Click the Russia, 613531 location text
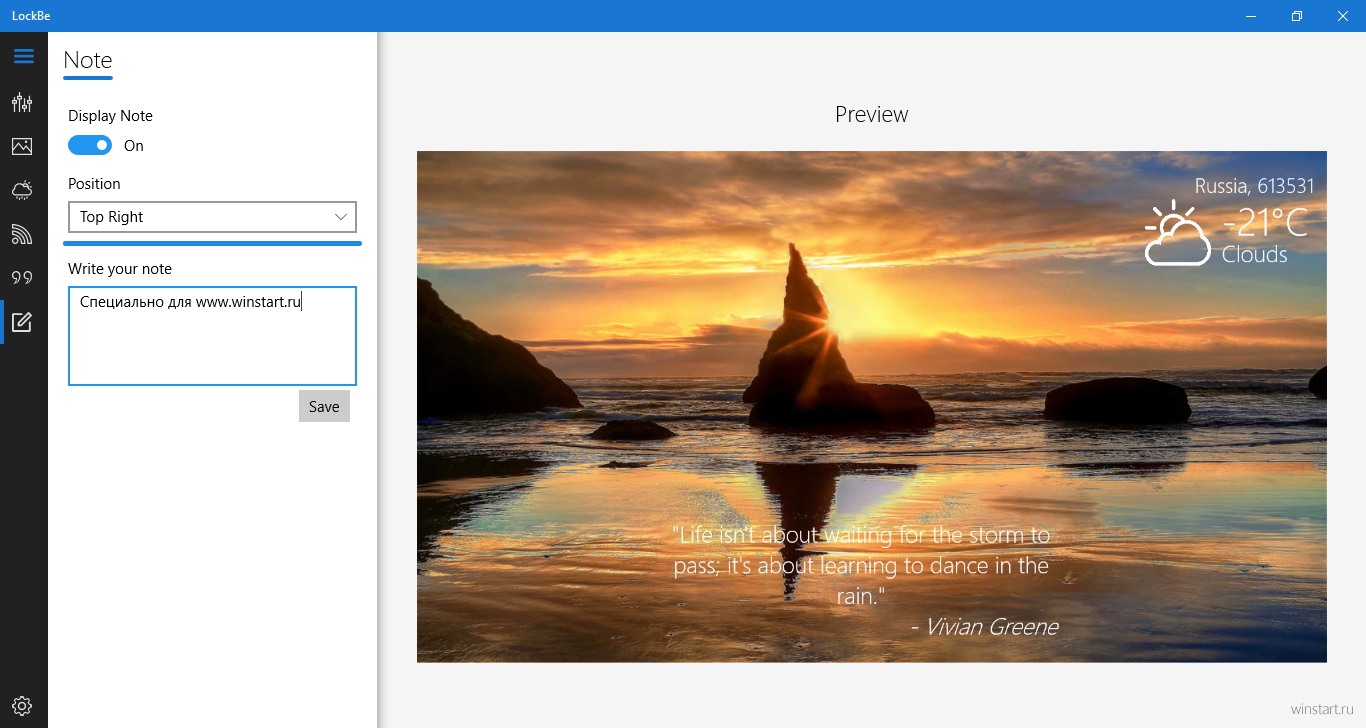This screenshot has width=1366, height=728. pos(1254,186)
